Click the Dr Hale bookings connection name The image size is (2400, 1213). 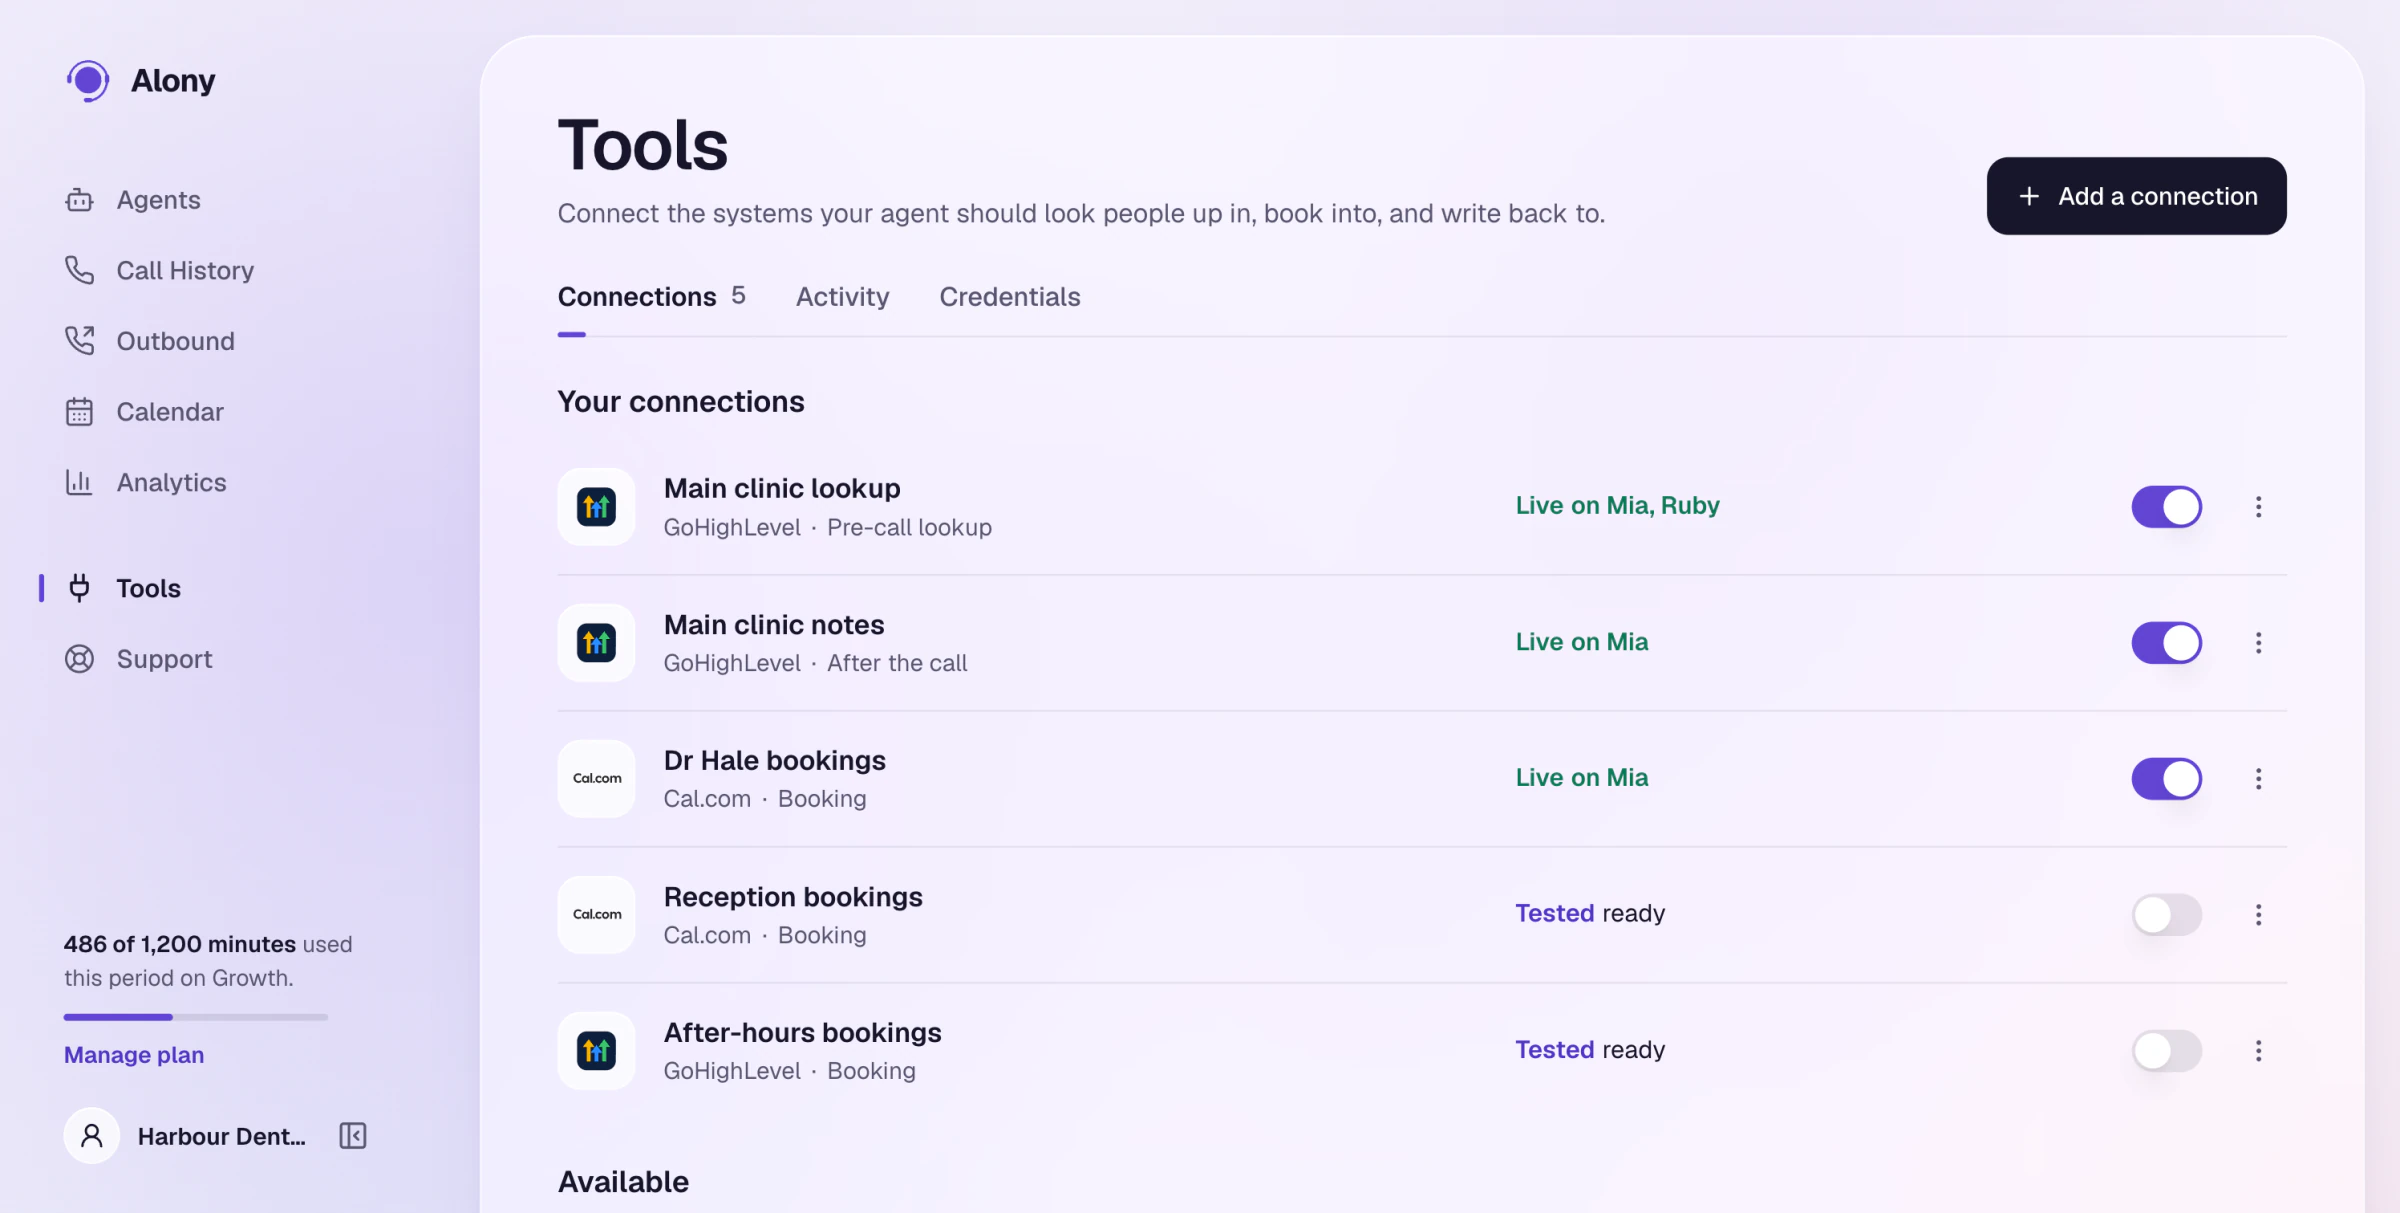[x=775, y=760]
